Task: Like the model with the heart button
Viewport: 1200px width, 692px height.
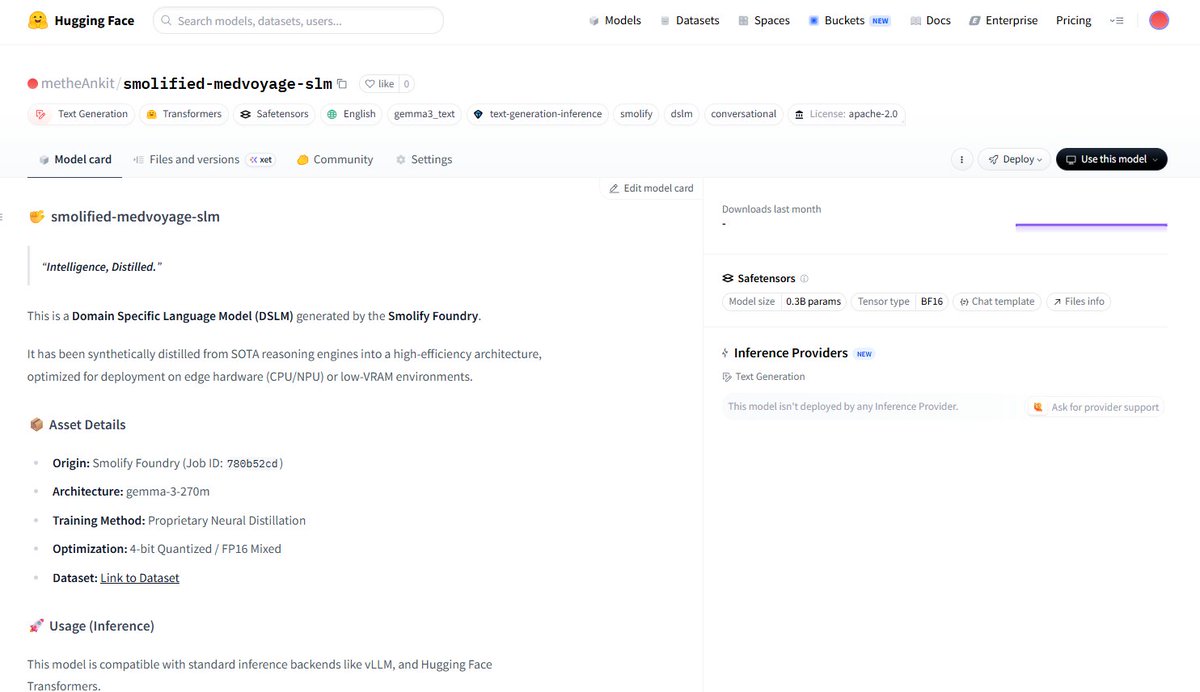Action: (380, 84)
